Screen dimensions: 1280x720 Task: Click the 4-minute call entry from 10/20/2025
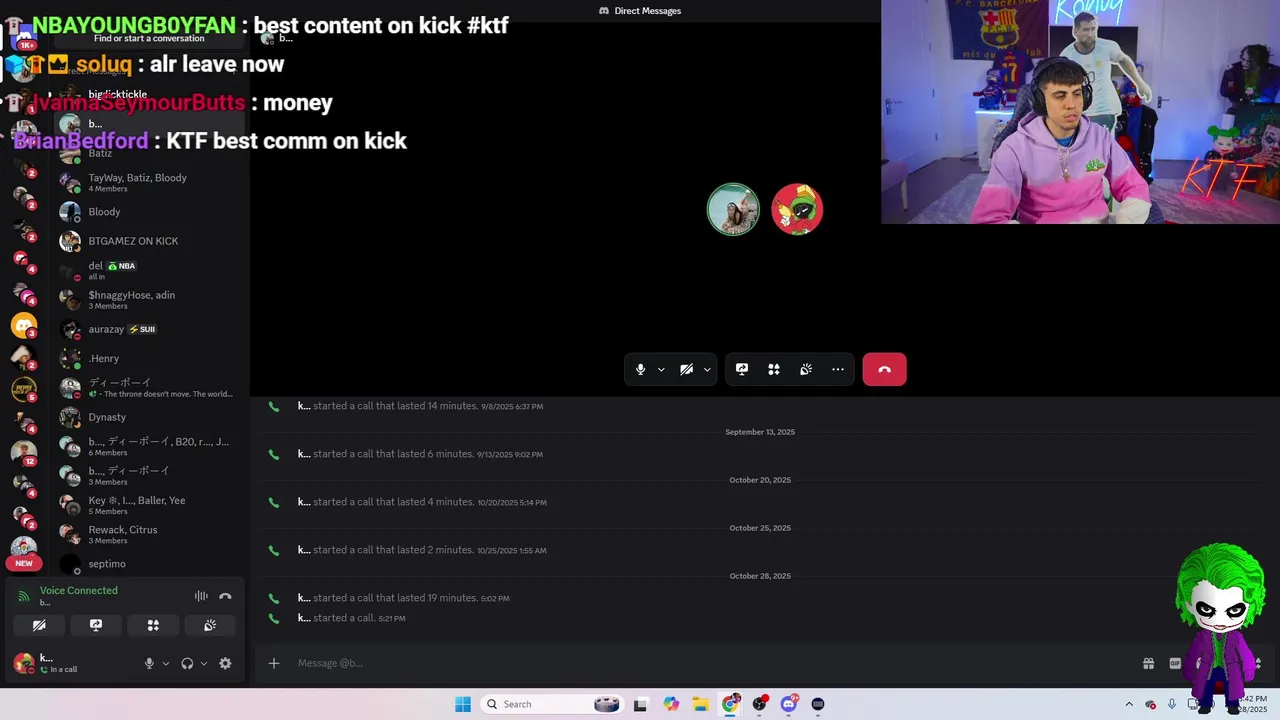click(422, 502)
